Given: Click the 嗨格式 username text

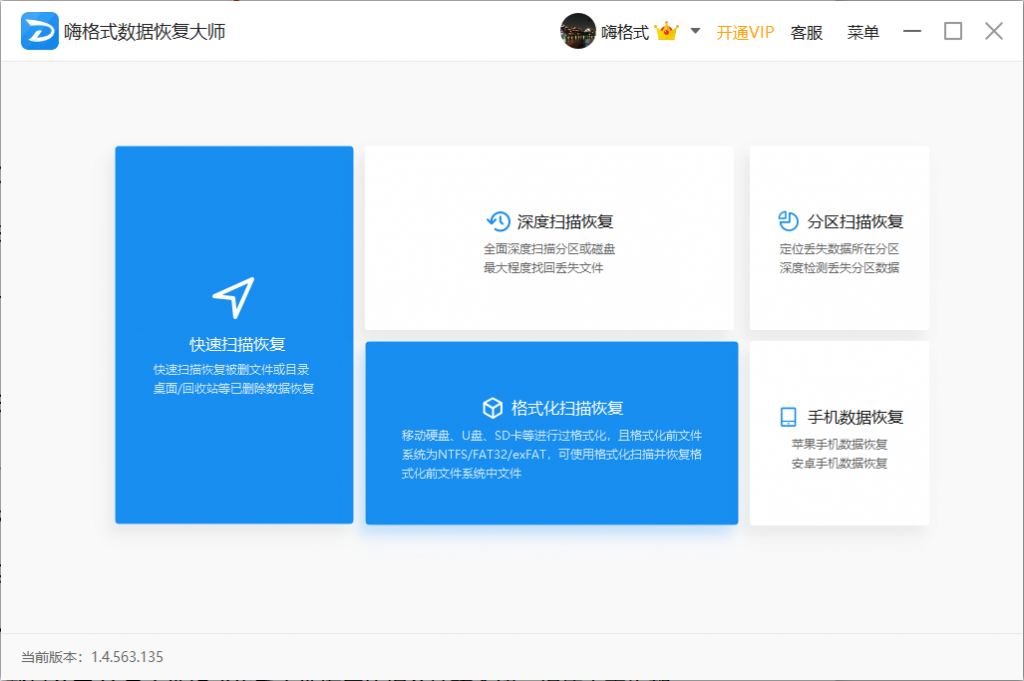Looking at the screenshot, I should coord(625,32).
